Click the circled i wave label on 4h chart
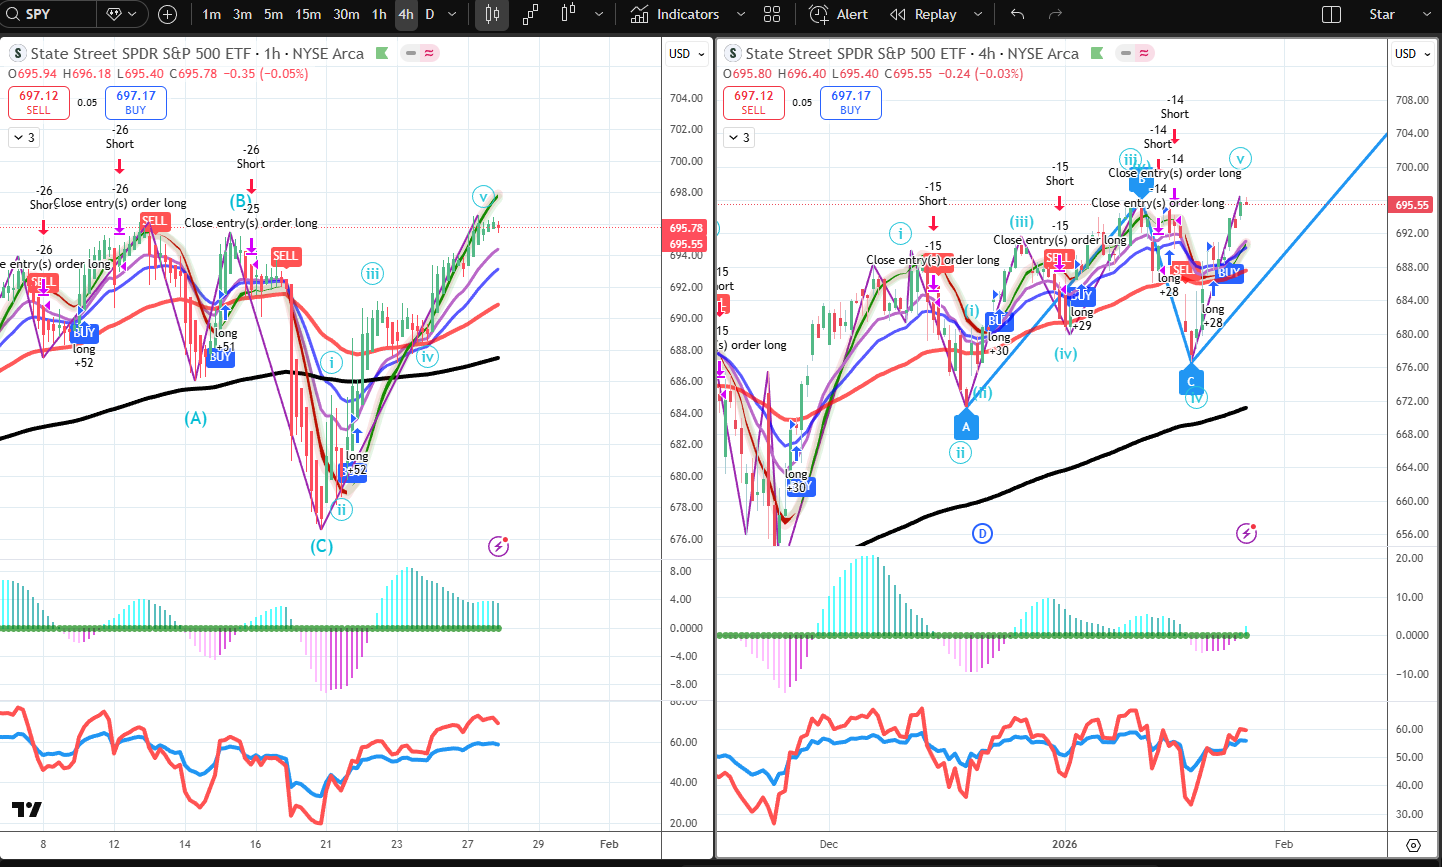 [x=900, y=234]
